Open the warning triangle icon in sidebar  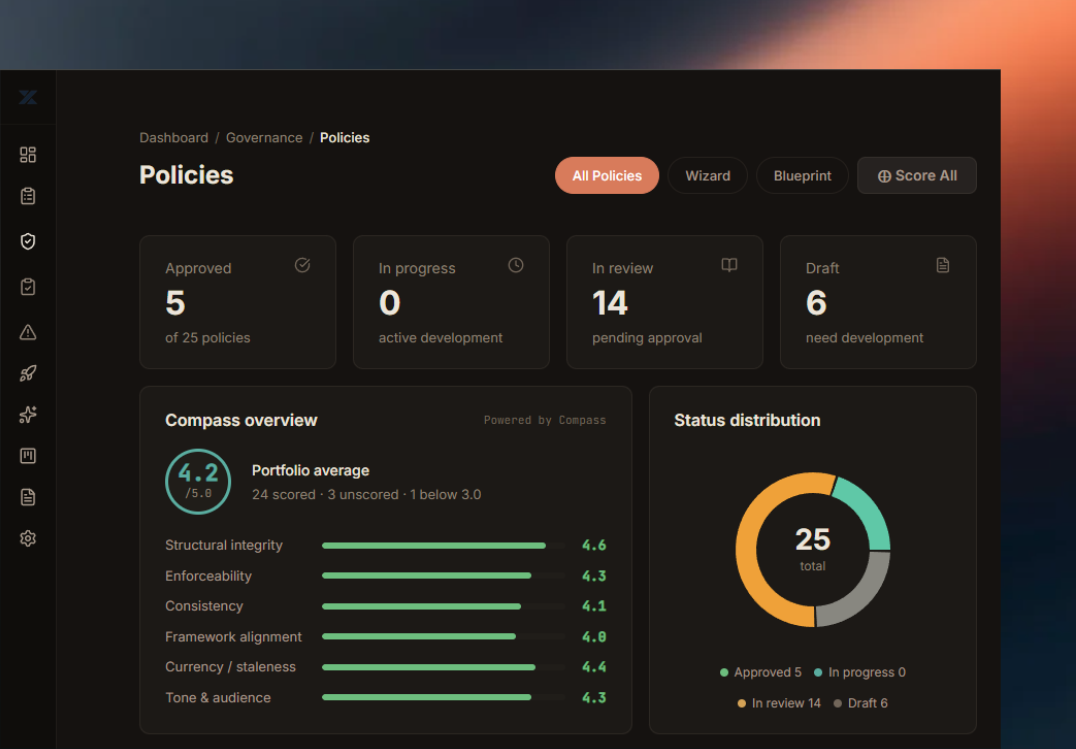(27, 332)
